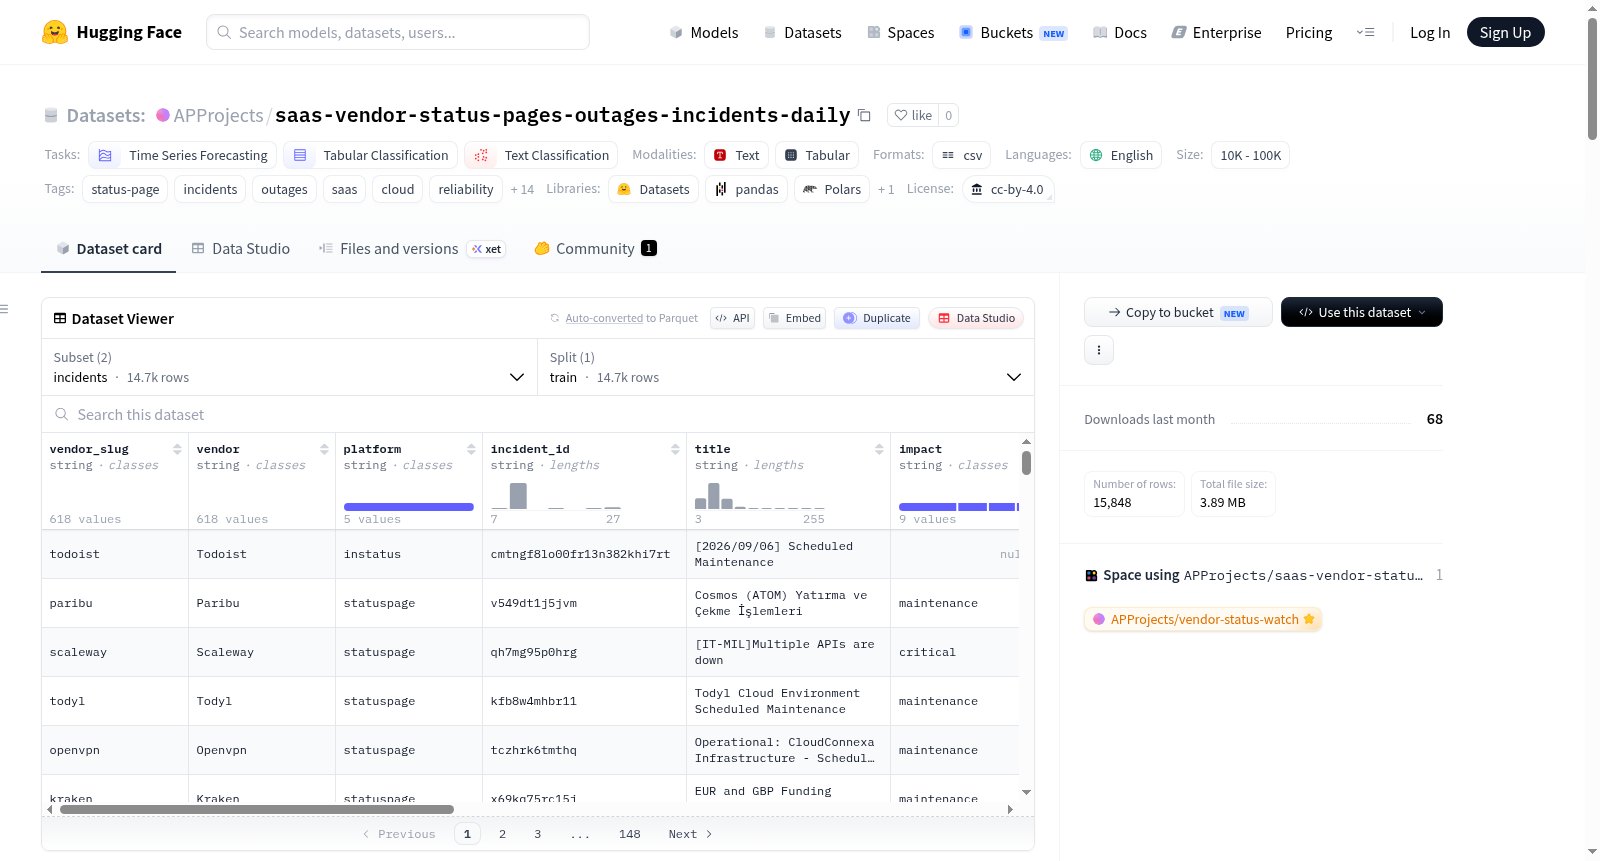Screen dimensions: 1600x861
Task: Click Copy to bucket button
Action: pyautogui.click(x=1178, y=312)
